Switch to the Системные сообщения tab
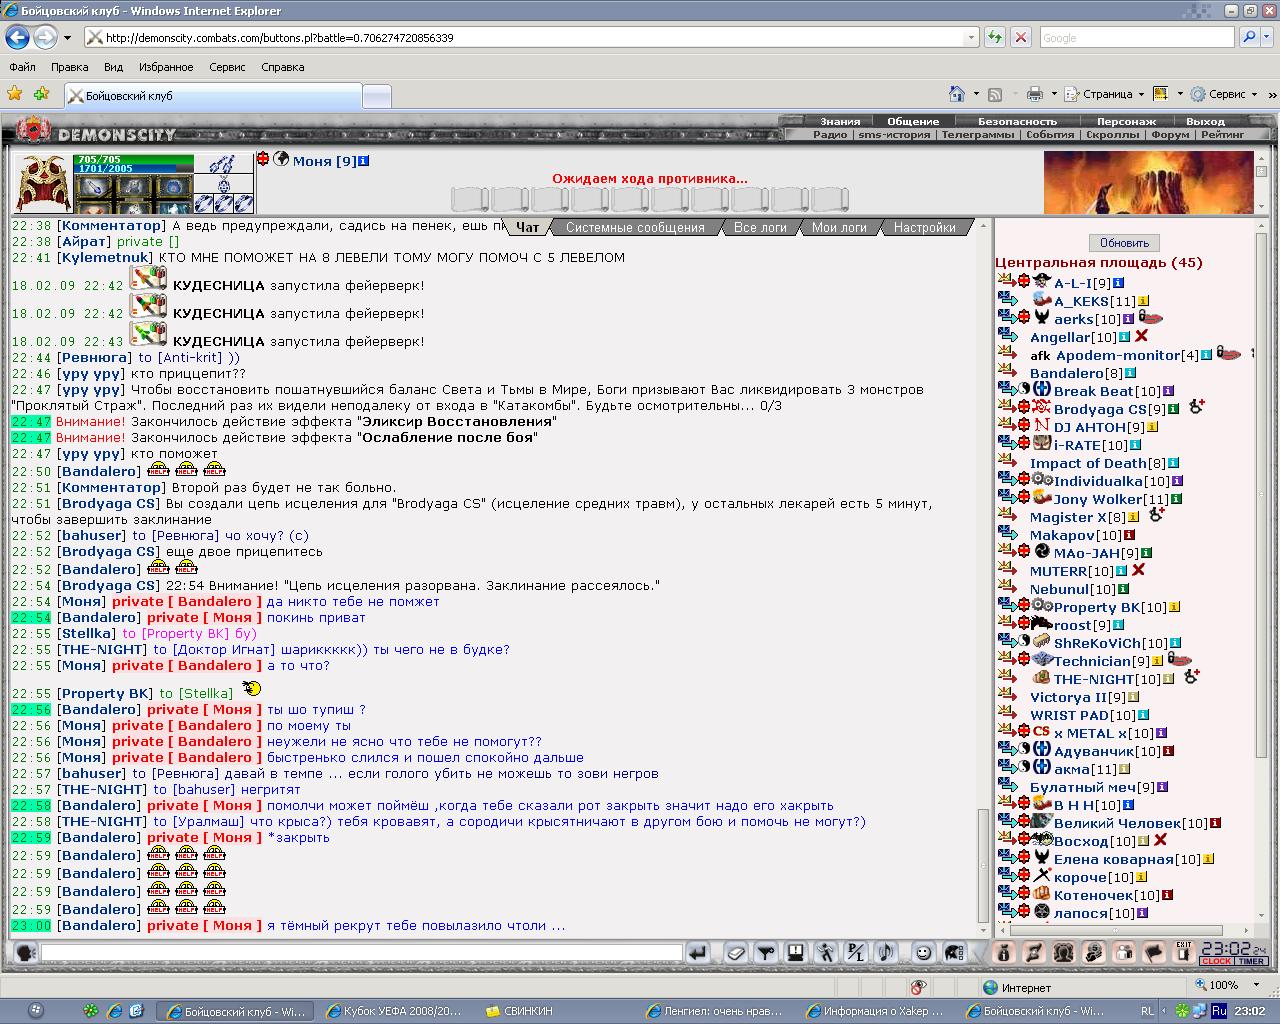 635,227
